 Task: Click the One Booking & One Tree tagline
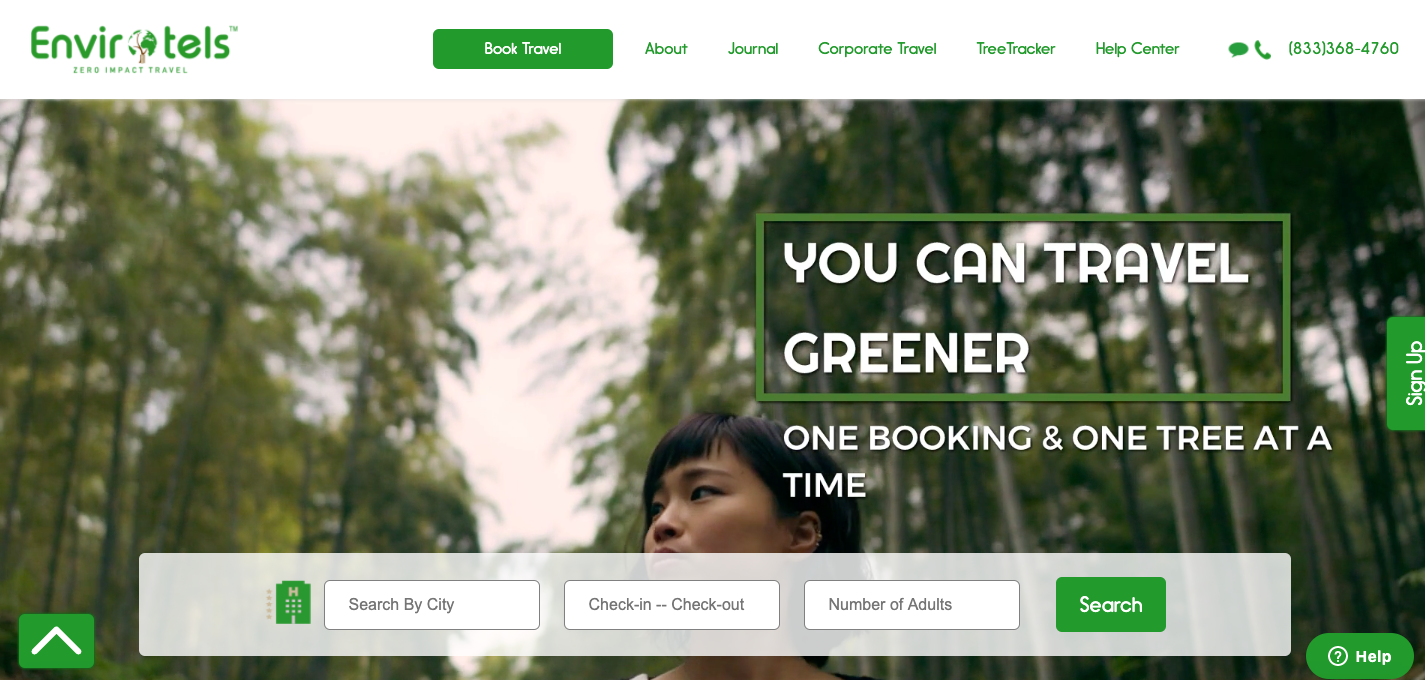click(1057, 461)
